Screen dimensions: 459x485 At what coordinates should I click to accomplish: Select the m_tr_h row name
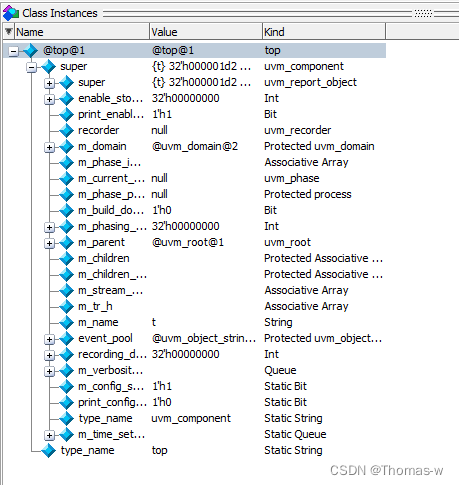95,306
